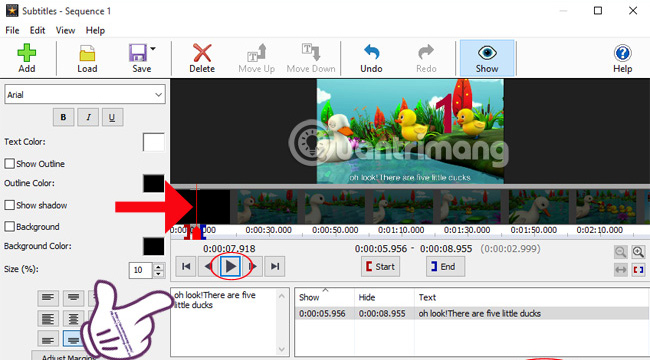Select 'oh look!There are five little ducks' row text
The height and width of the screenshot is (360, 650).
click(480, 314)
